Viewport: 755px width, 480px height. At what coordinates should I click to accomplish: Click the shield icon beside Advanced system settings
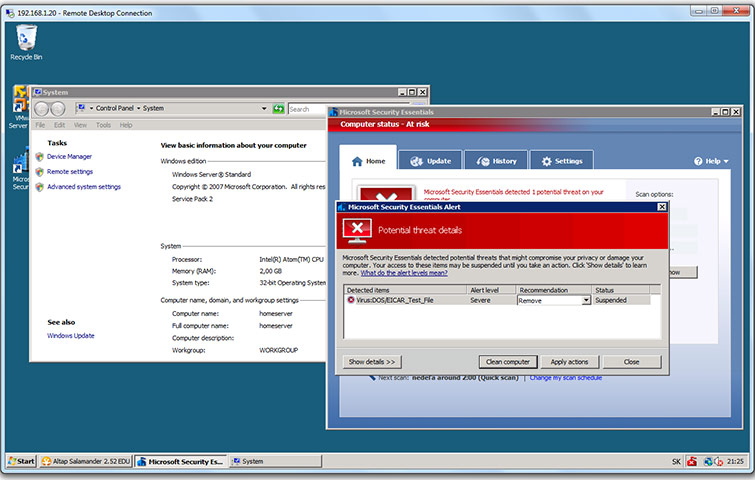click(39, 187)
